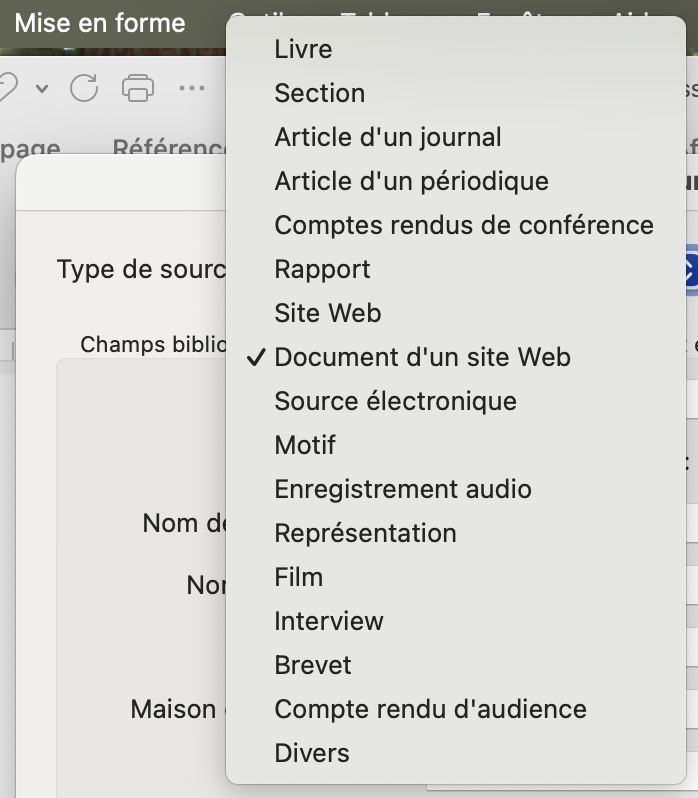
Task: Switch to the Références ribbon tab
Action: [170, 148]
